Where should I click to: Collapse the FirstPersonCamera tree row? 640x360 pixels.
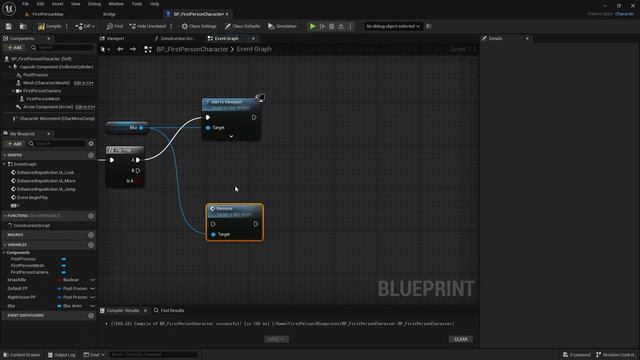pos(13,91)
